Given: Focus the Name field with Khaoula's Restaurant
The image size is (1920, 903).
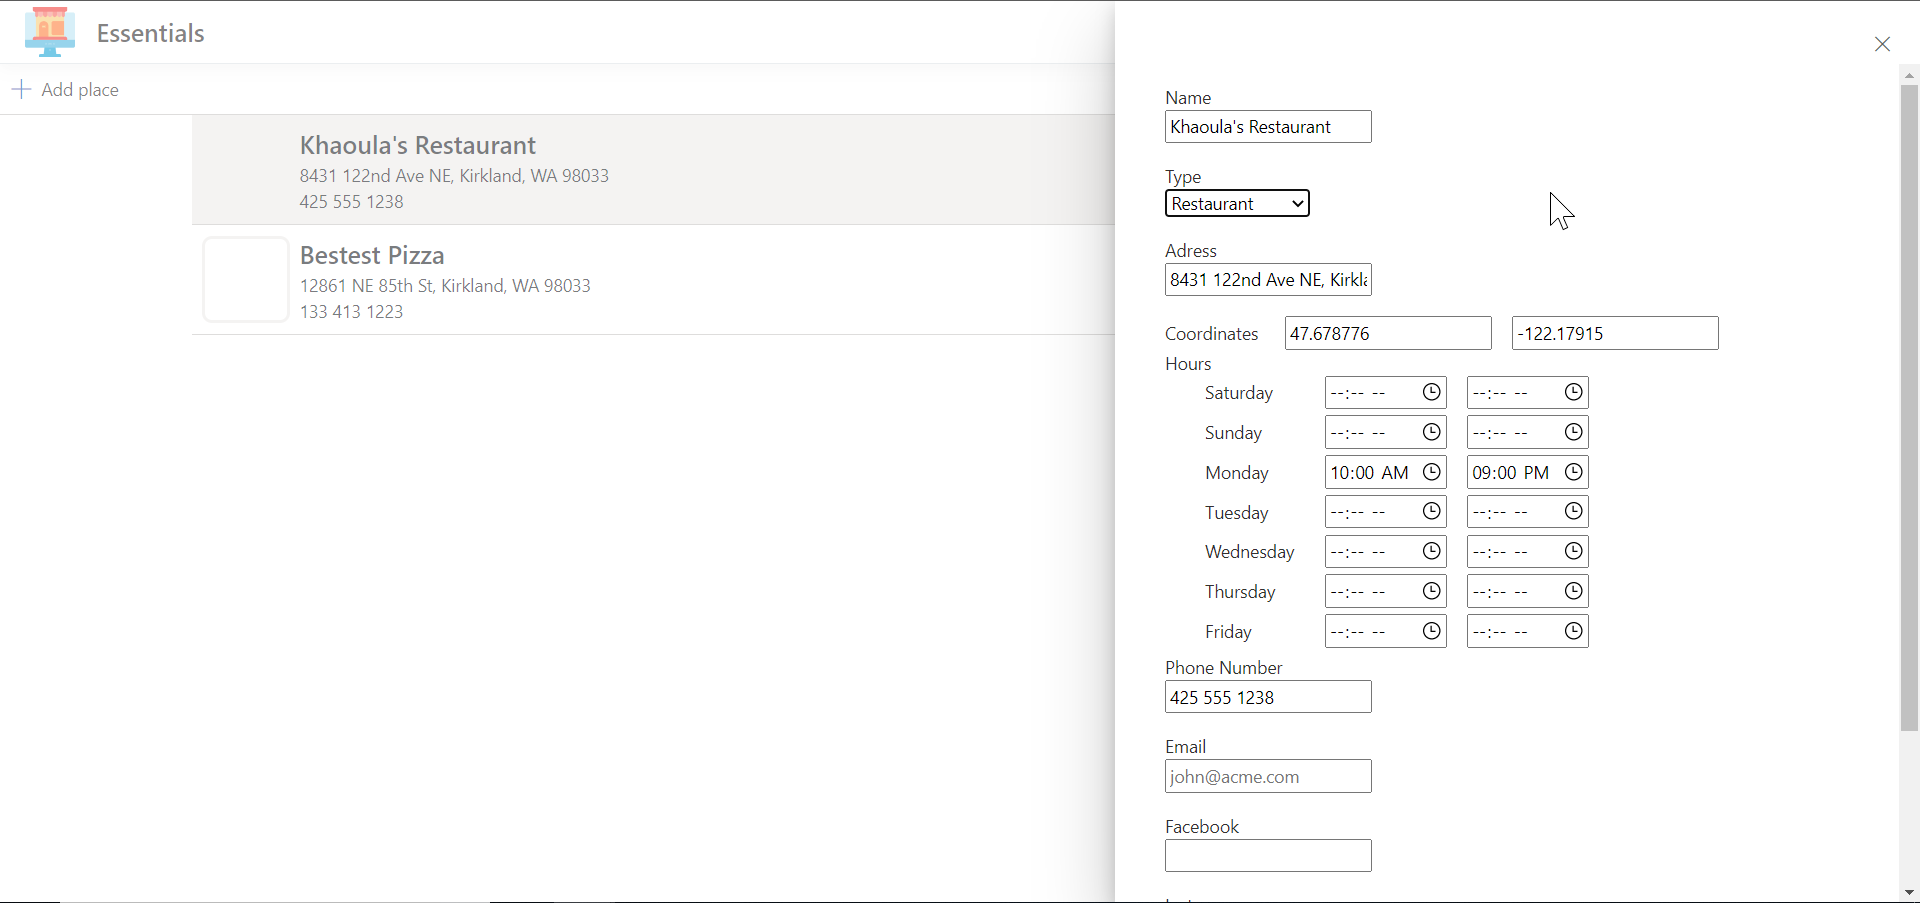Looking at the screenshot, I should (1268, 127).
